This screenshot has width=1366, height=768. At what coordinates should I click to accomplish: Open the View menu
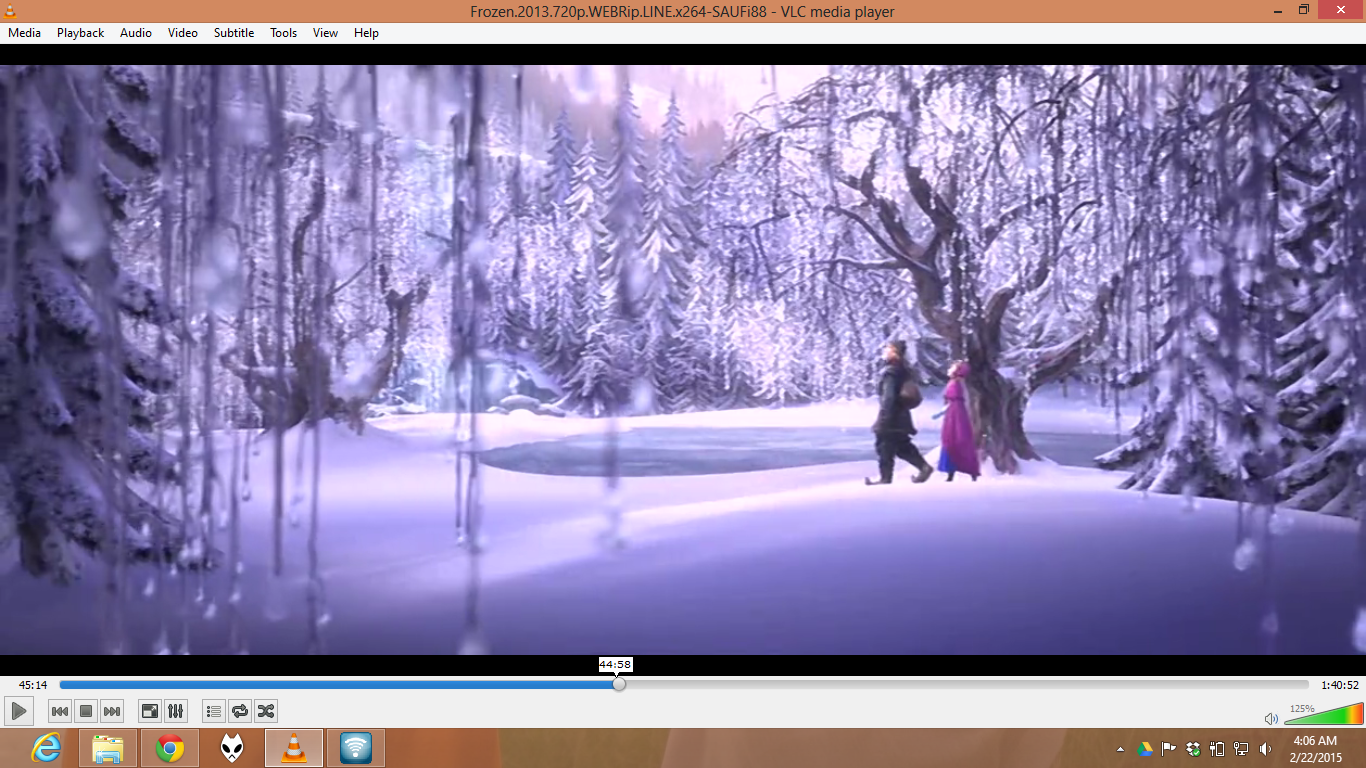326,33
